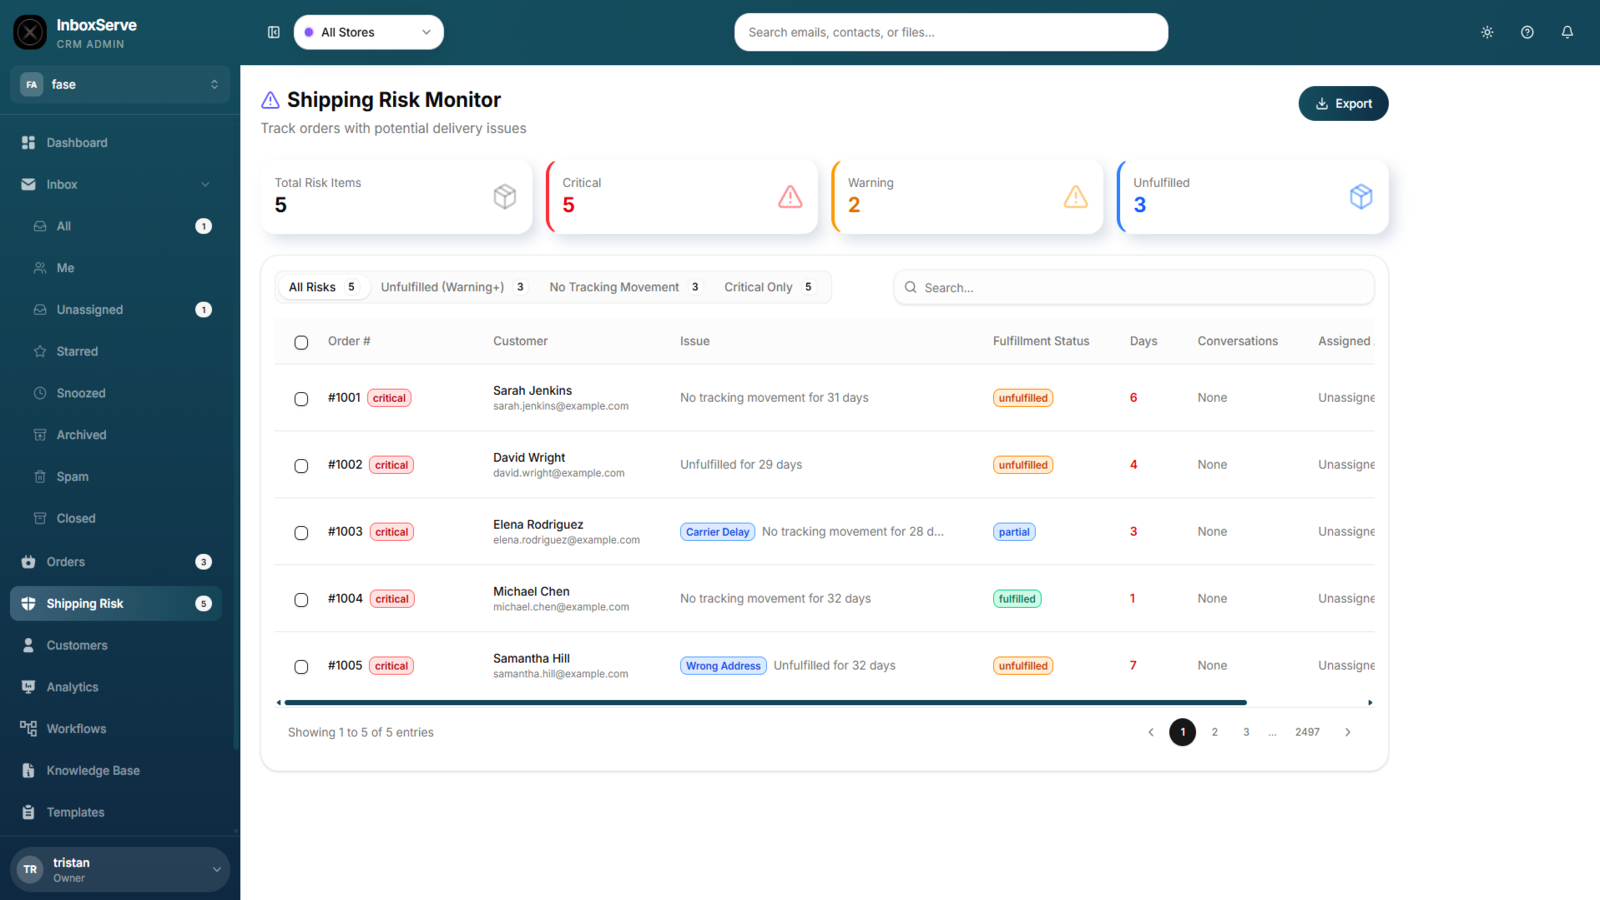Click the Snoozed clock icon
Viewport: 1600px width, 900px height.
(40, 393)
